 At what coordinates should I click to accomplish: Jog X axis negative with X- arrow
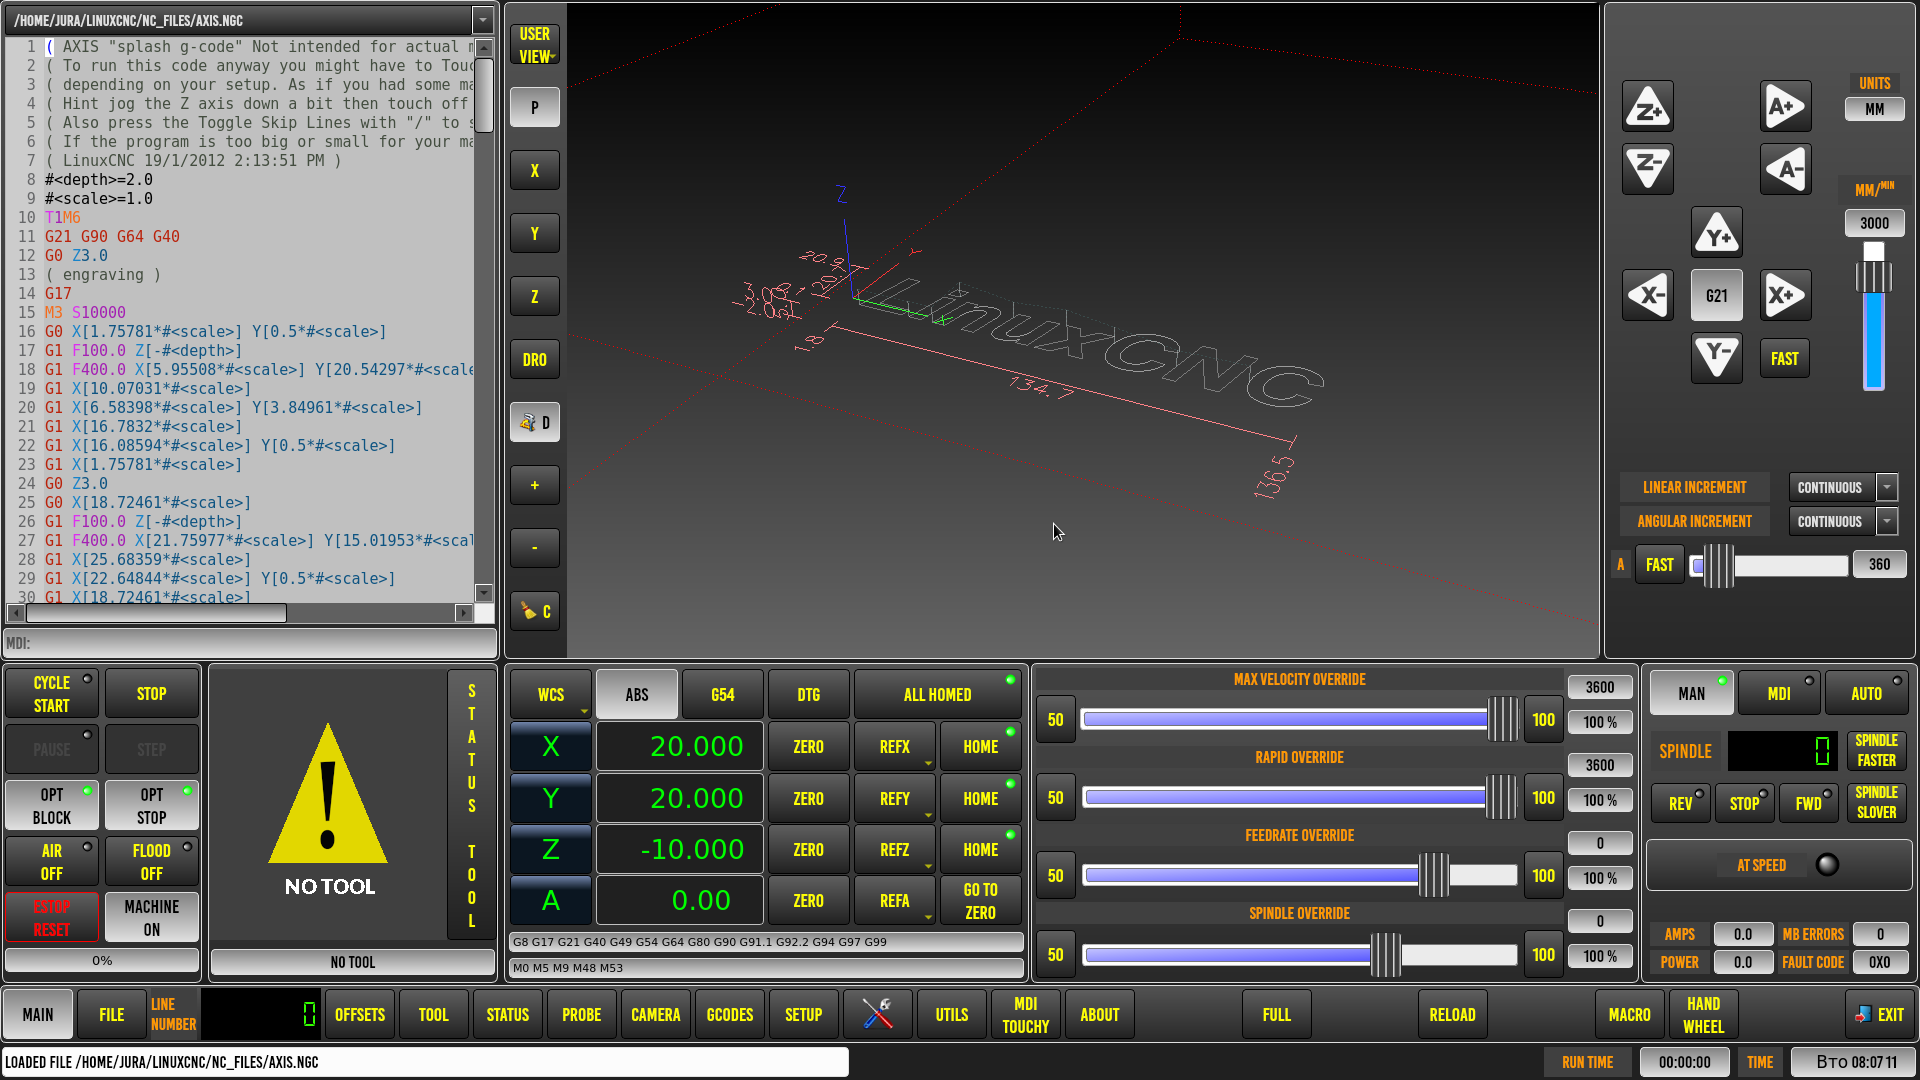1648,296
